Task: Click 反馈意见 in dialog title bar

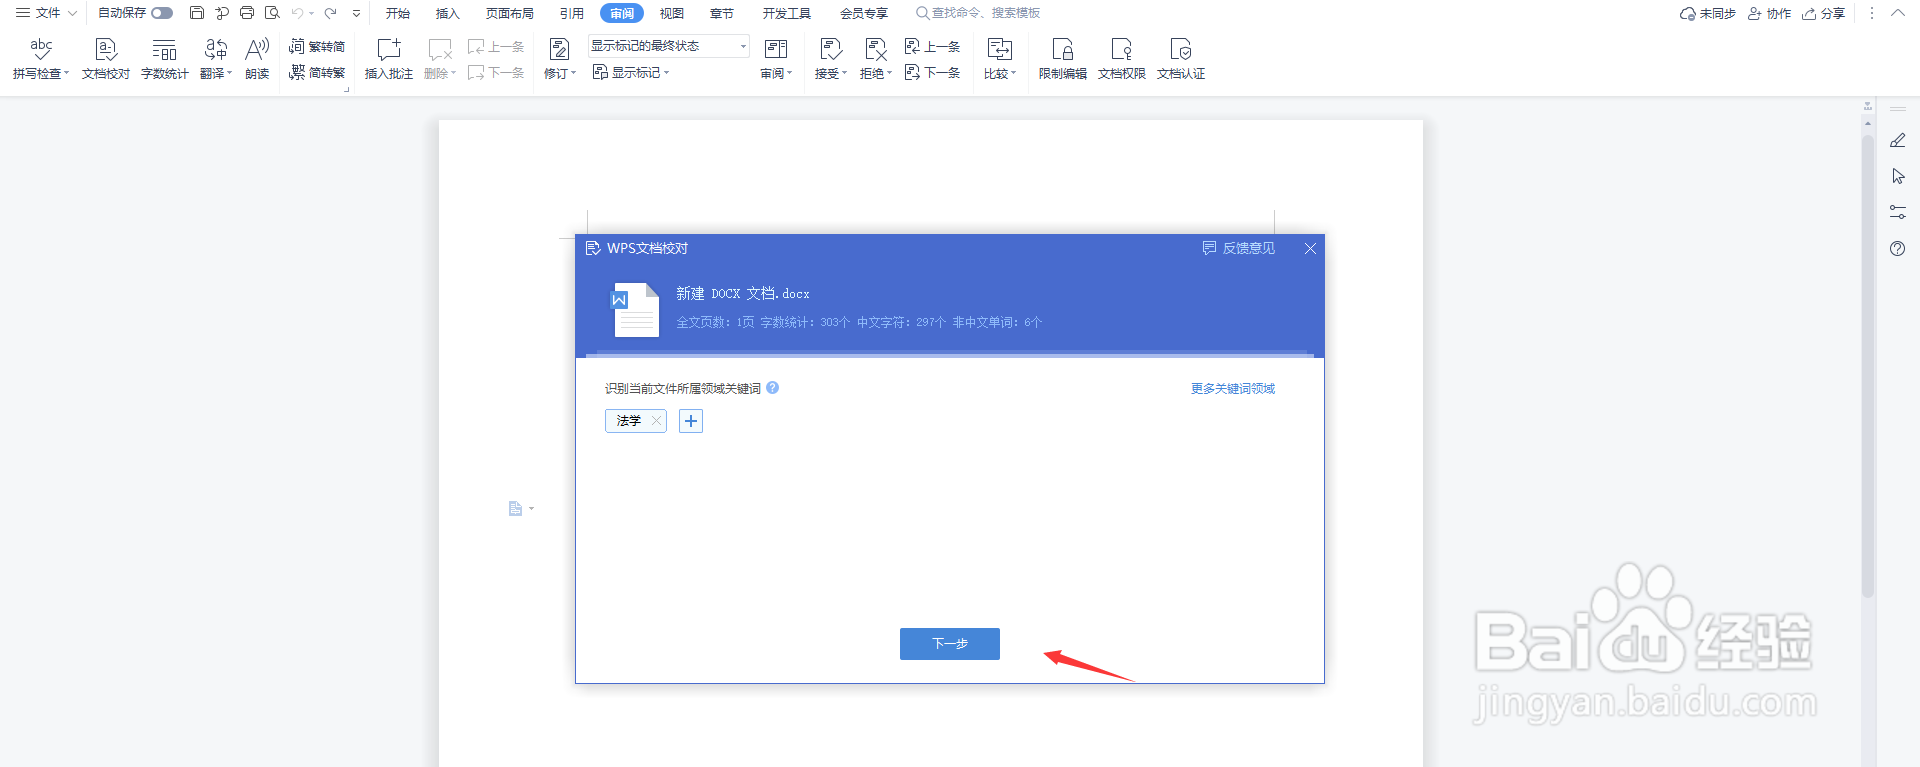Action: (1239, 248)
